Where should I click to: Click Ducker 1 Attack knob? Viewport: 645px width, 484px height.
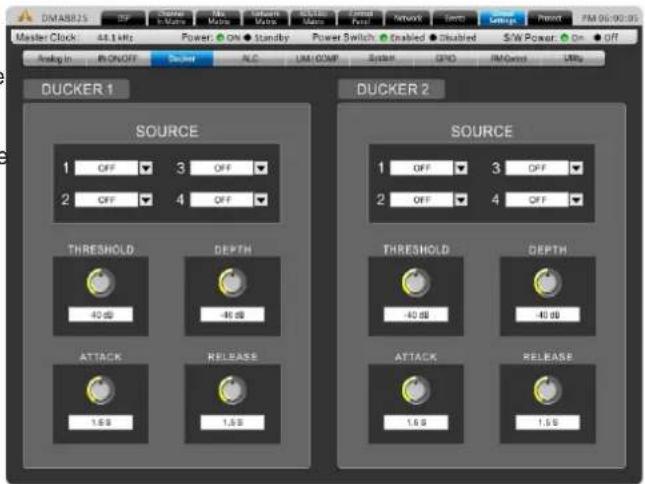pos(101,390)
